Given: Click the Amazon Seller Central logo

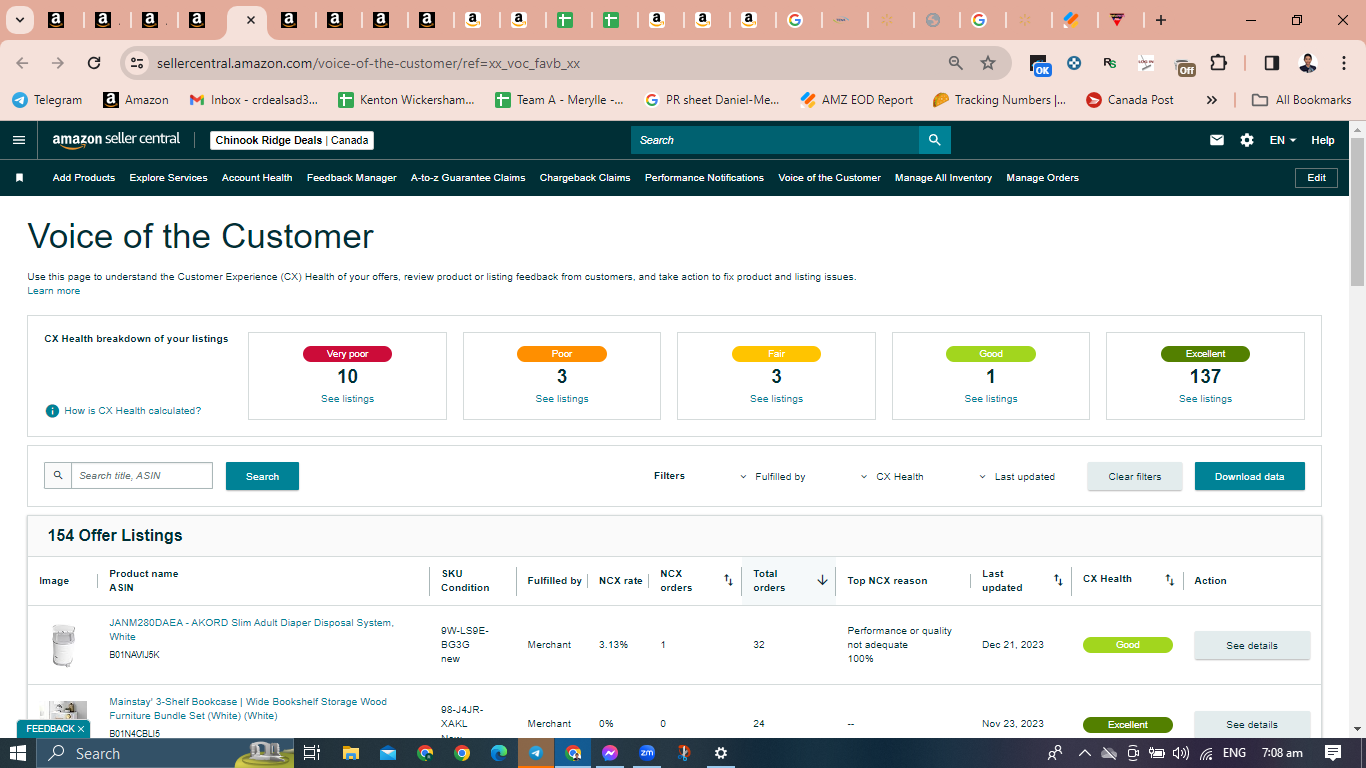Looking at the screenshot, I should (x=116, y=140).
